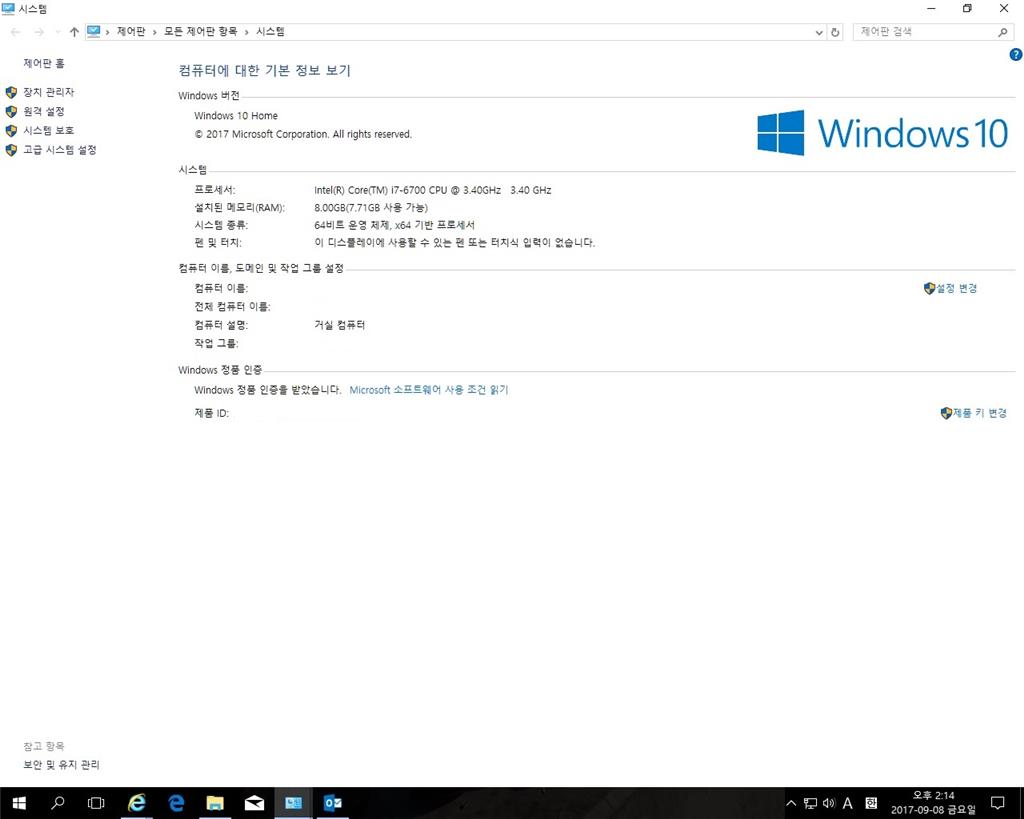Click the system window title icon
Screen dimensions: 1024x819
[8, 8]
